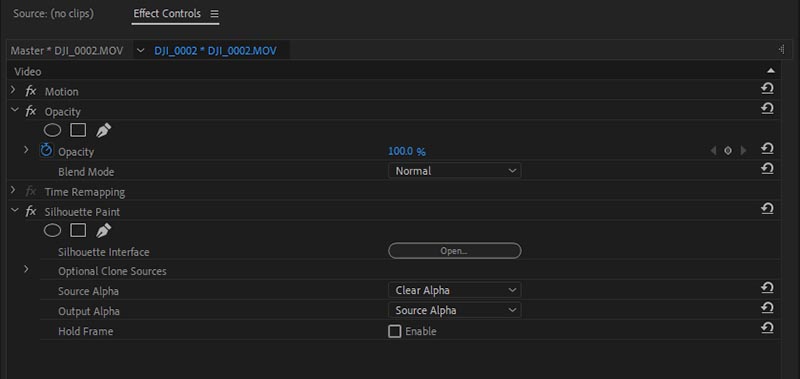Reset the Silhouette Paint effect

[767, 209]
